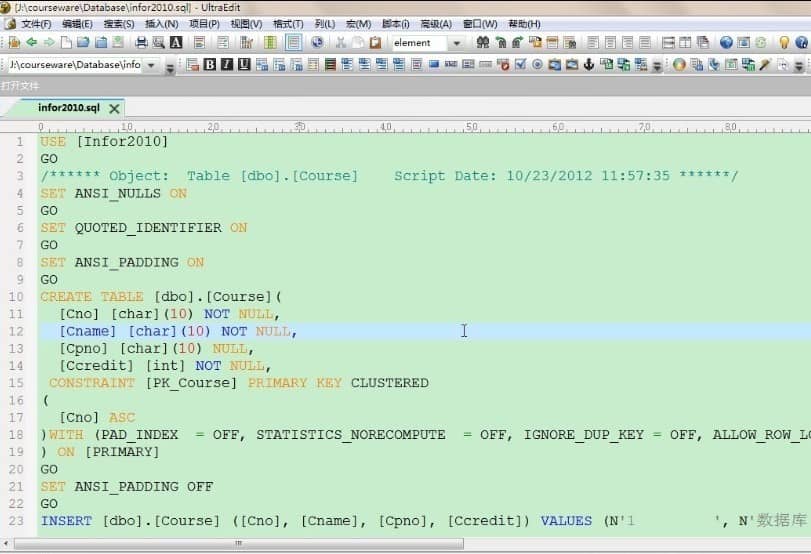811x554 pixels.
Task: Open the file path J:\courseware dropdown
Action: coord(152,65)
